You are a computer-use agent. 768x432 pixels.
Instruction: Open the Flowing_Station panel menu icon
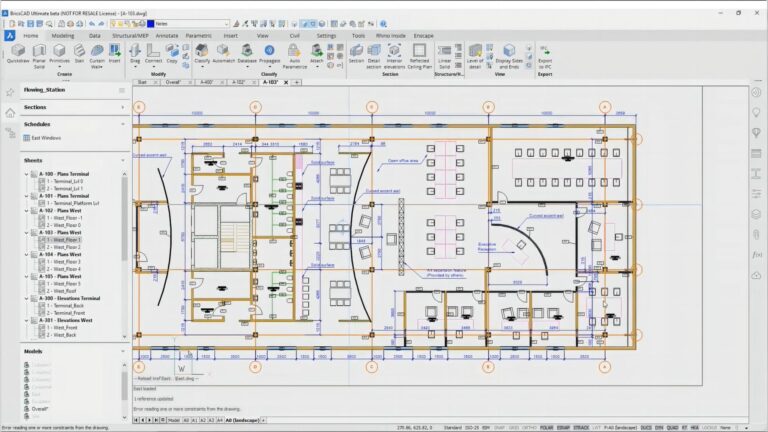click(x=122, y=90)
